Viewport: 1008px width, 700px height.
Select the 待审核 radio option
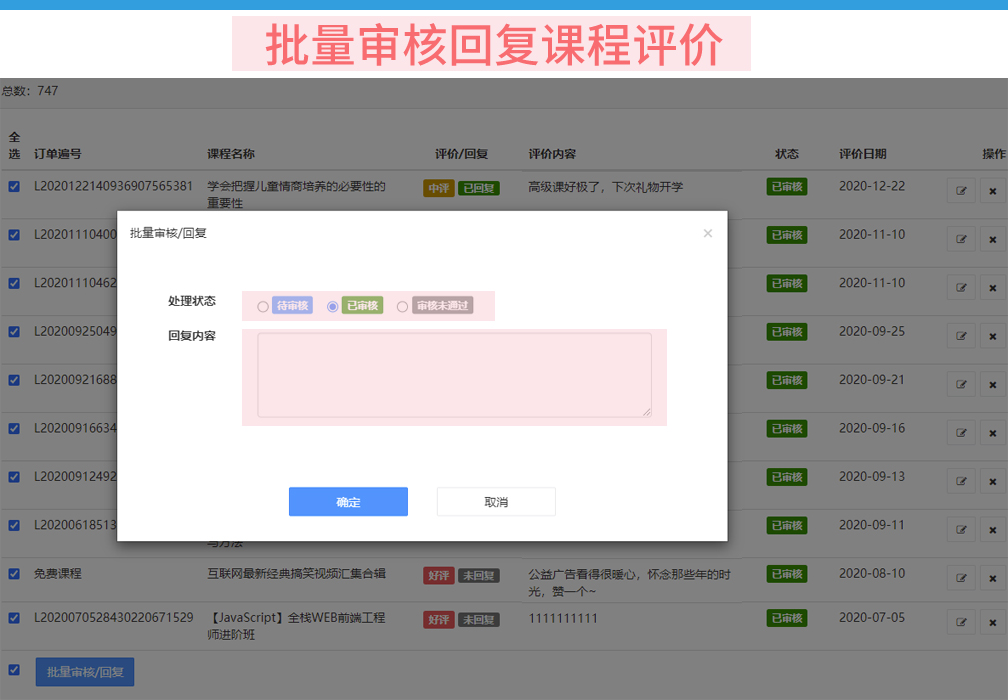click(262, 307)
